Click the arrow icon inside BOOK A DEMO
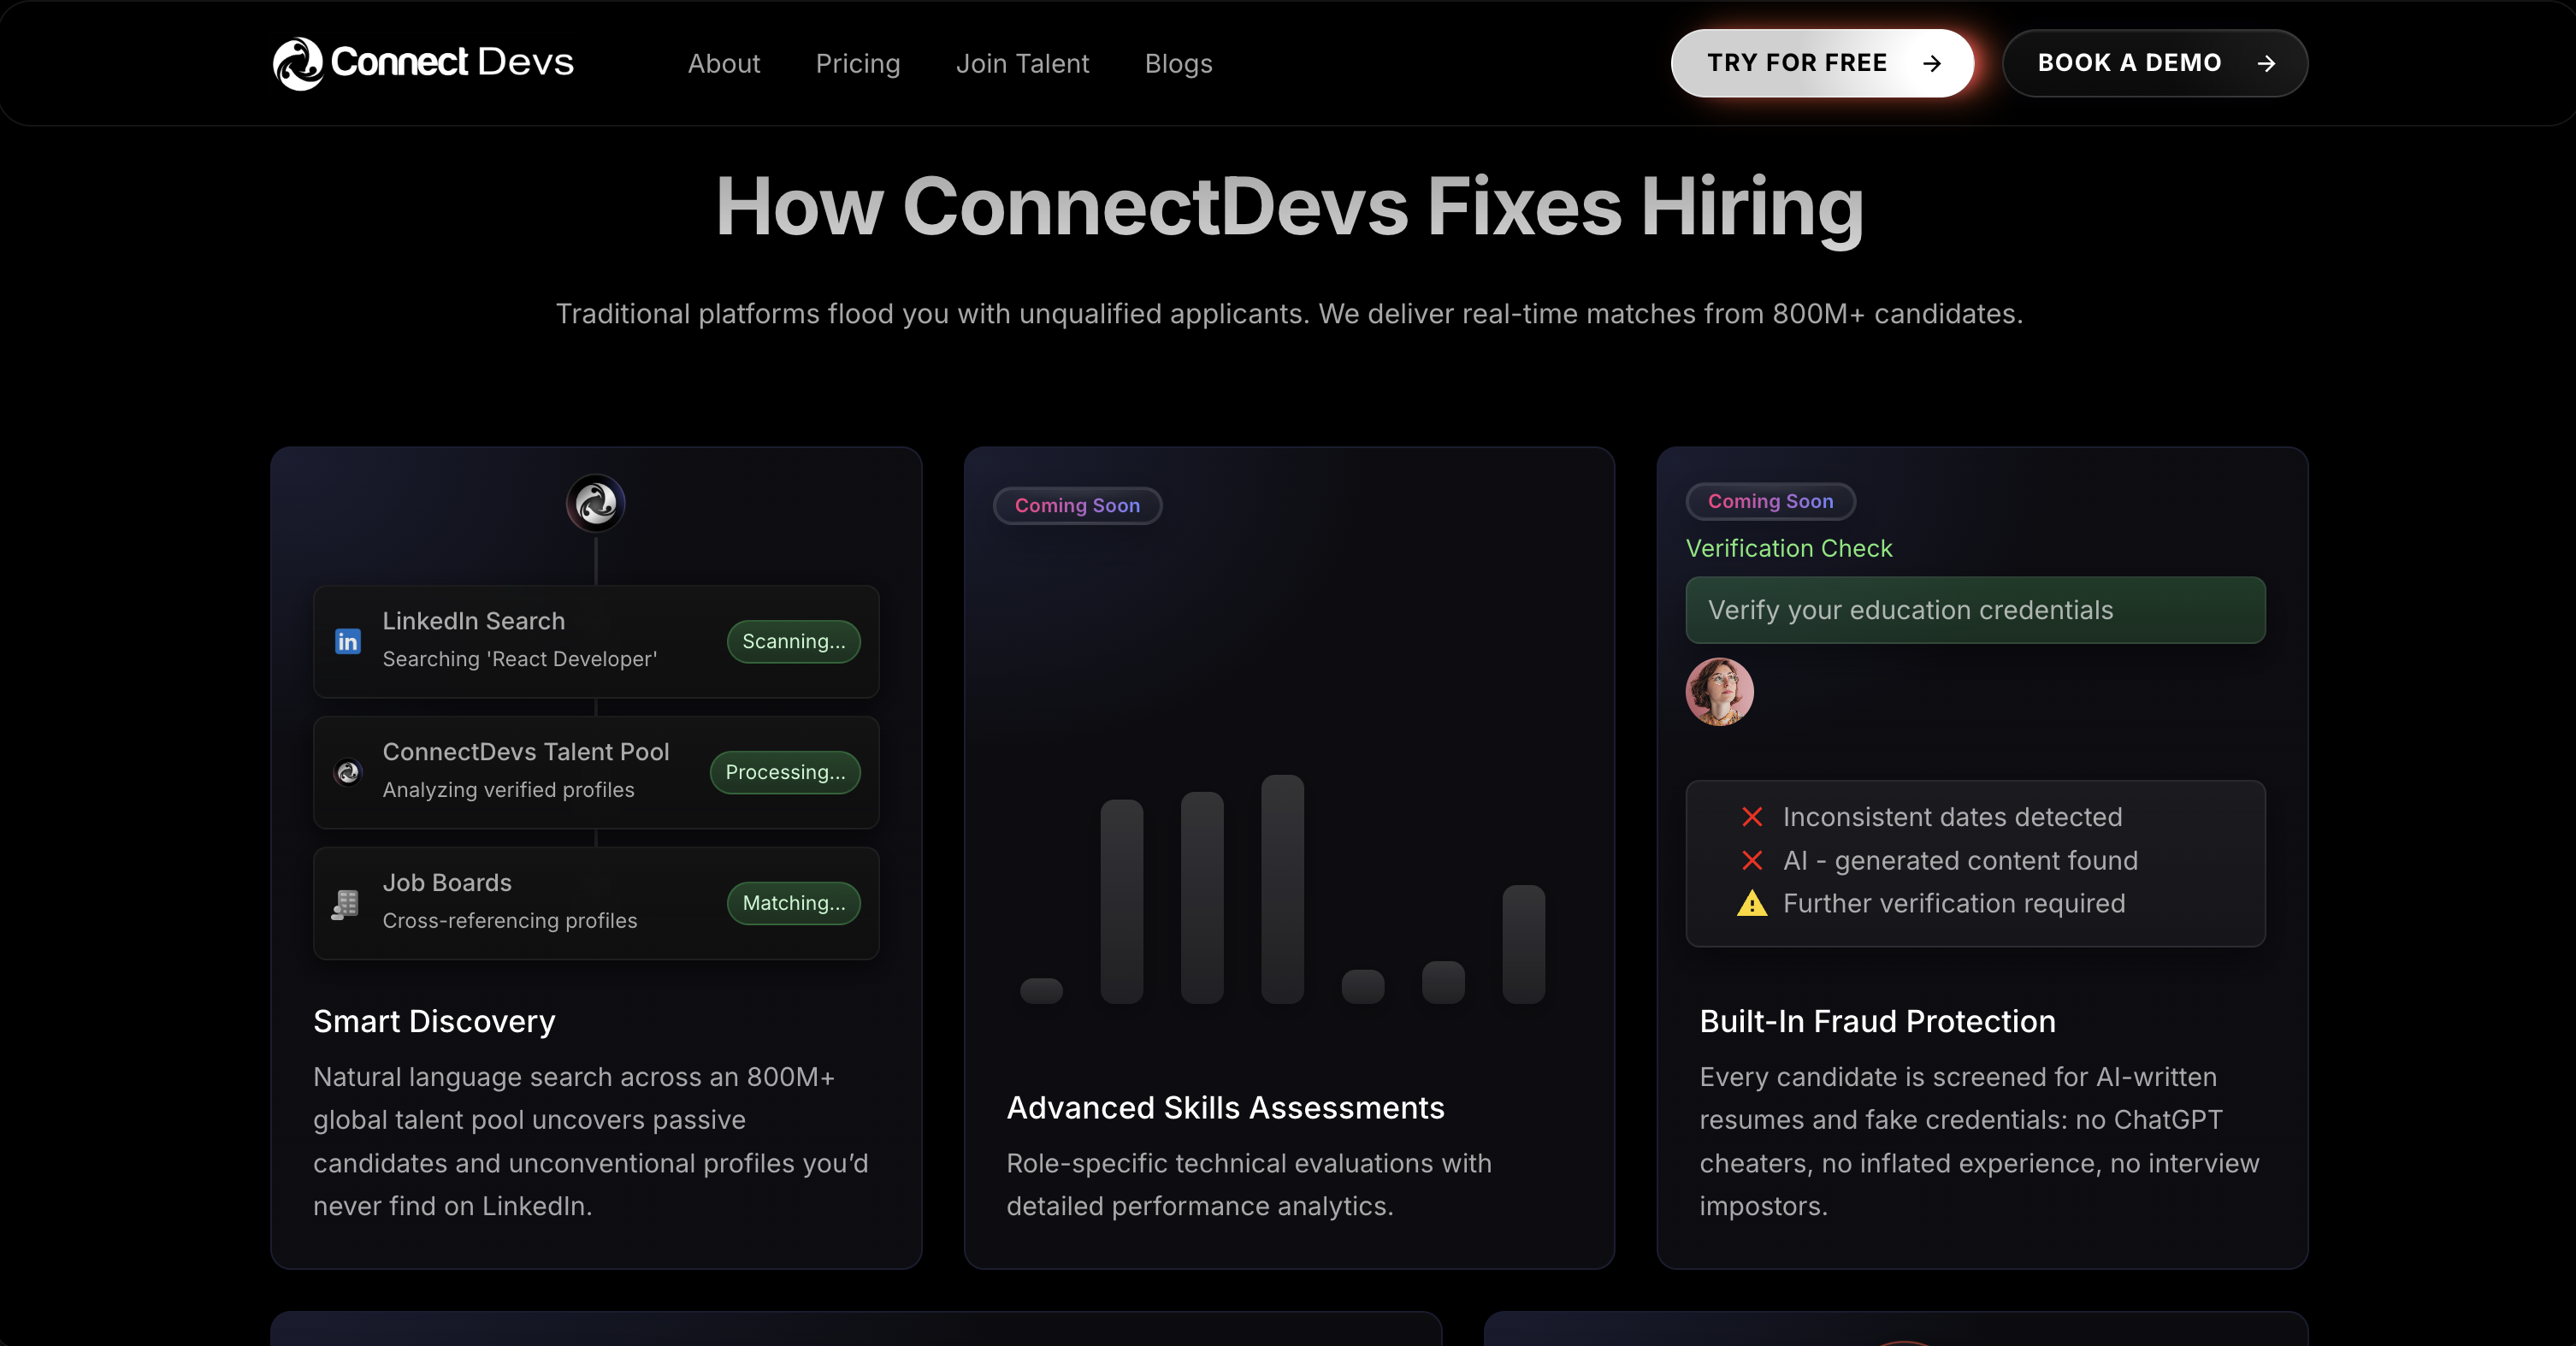The image size is (2576, 1346). [x=2266, y=62]
